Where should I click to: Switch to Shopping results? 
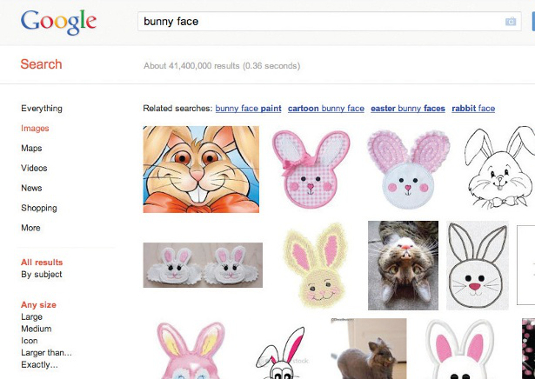(x=39, y=208)
